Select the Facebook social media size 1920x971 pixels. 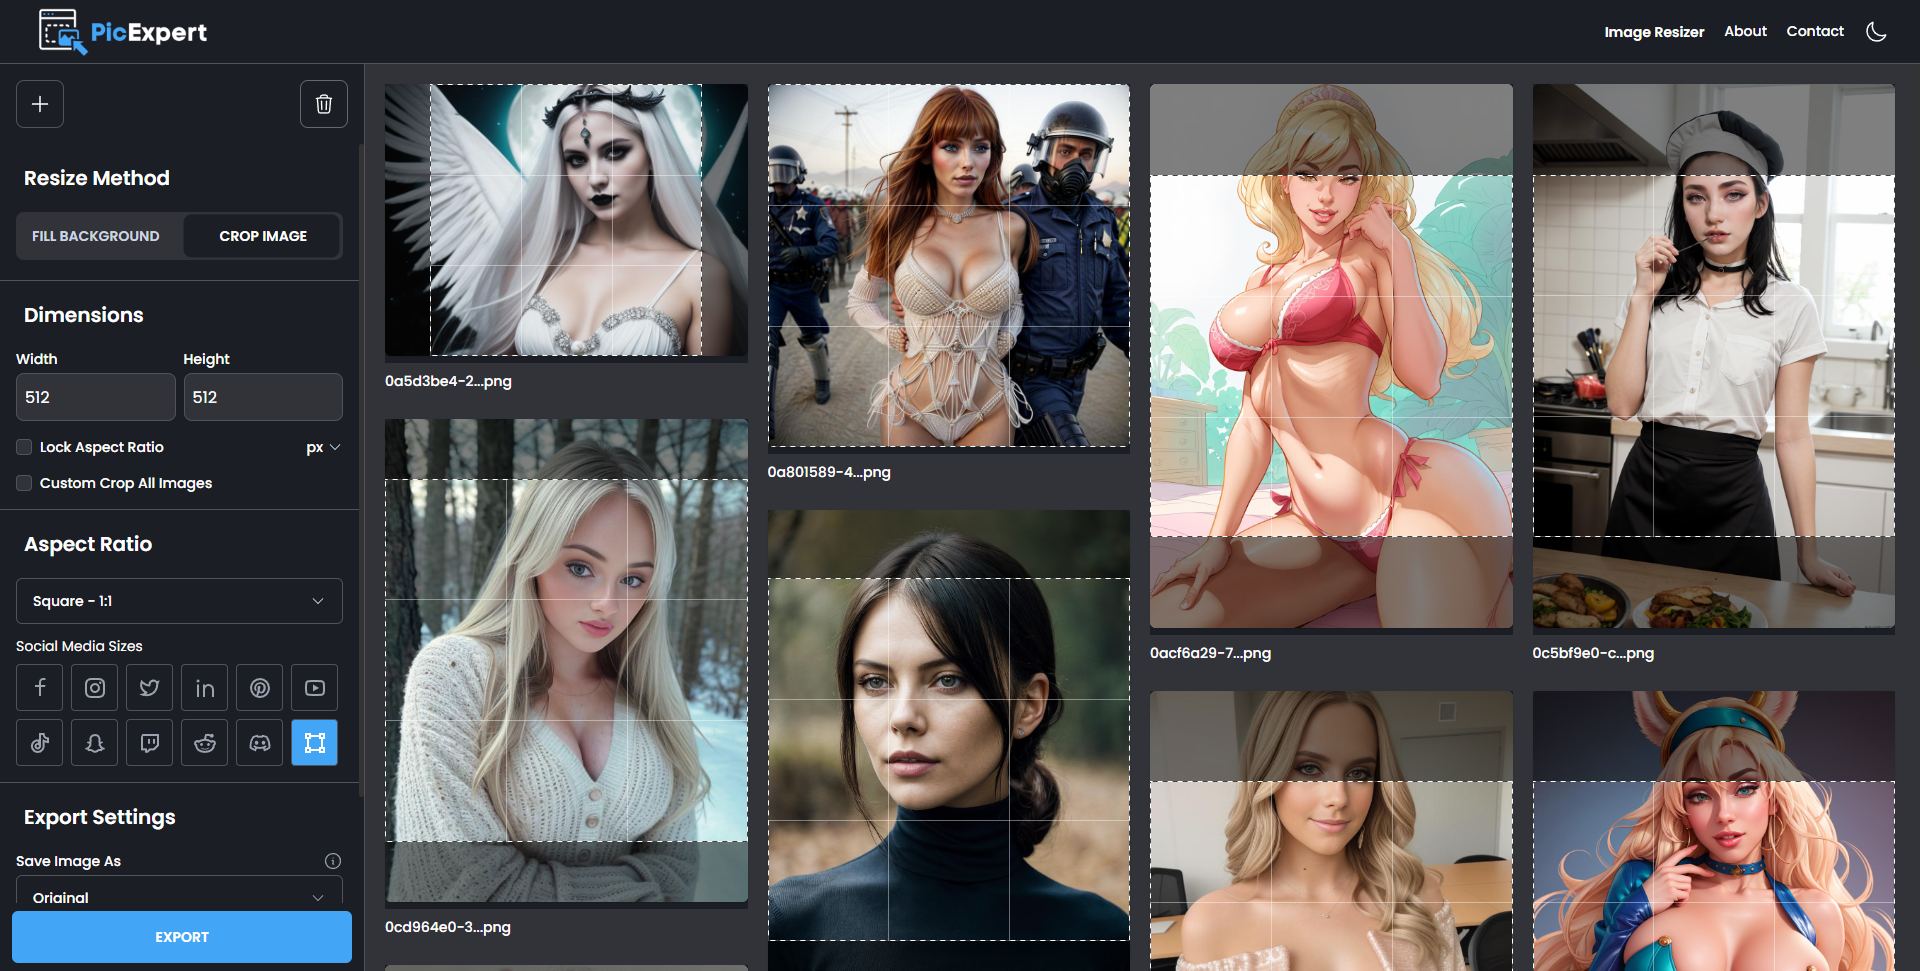pos(40,688)
